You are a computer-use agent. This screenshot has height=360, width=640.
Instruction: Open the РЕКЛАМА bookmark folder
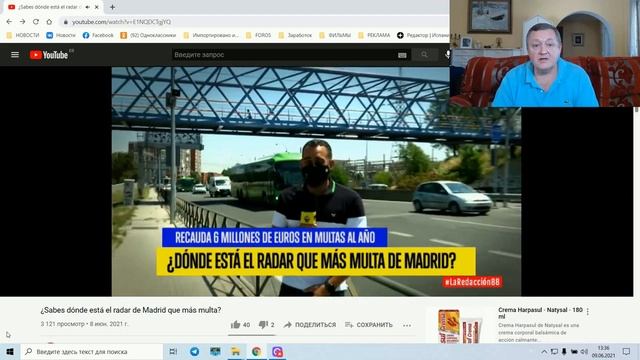pyautogui.click(x=374, y=36)
